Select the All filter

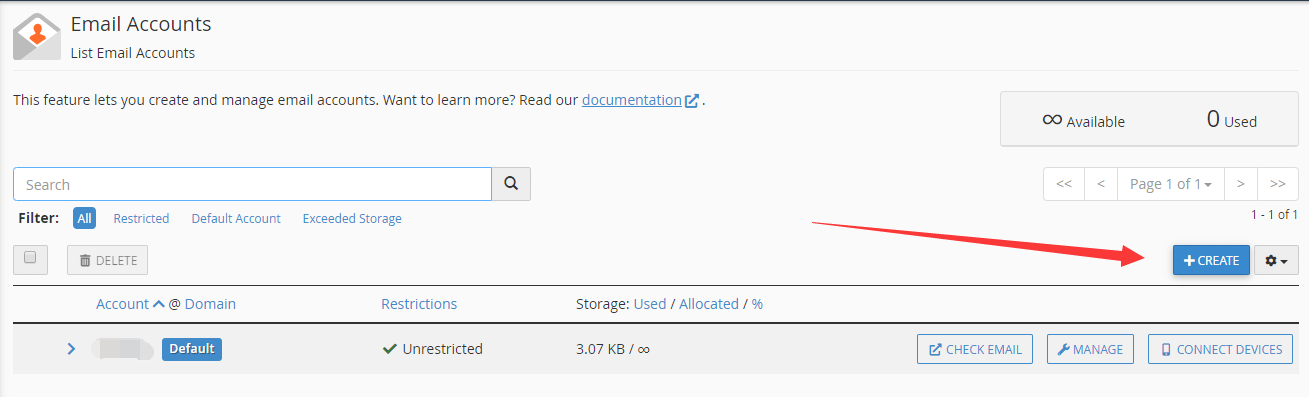84,218
